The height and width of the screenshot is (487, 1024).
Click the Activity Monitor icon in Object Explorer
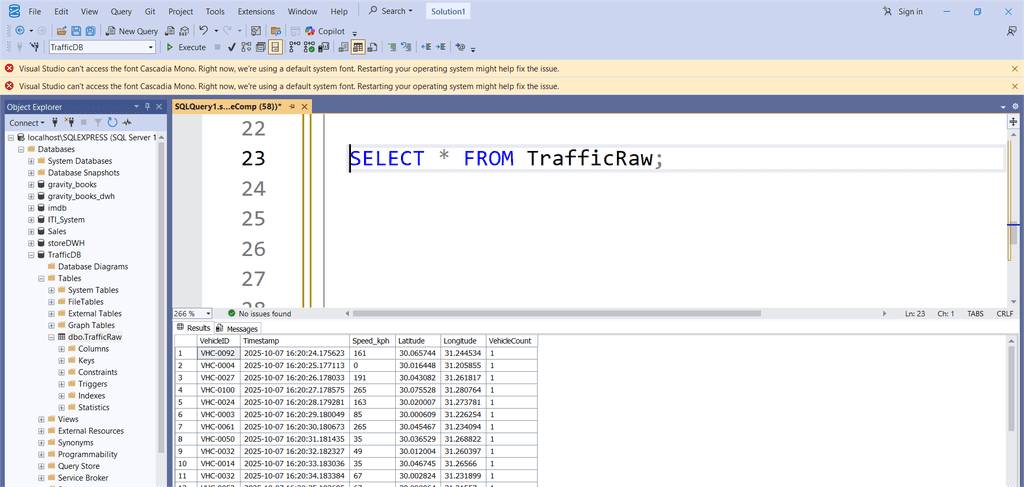click(127, 122)
